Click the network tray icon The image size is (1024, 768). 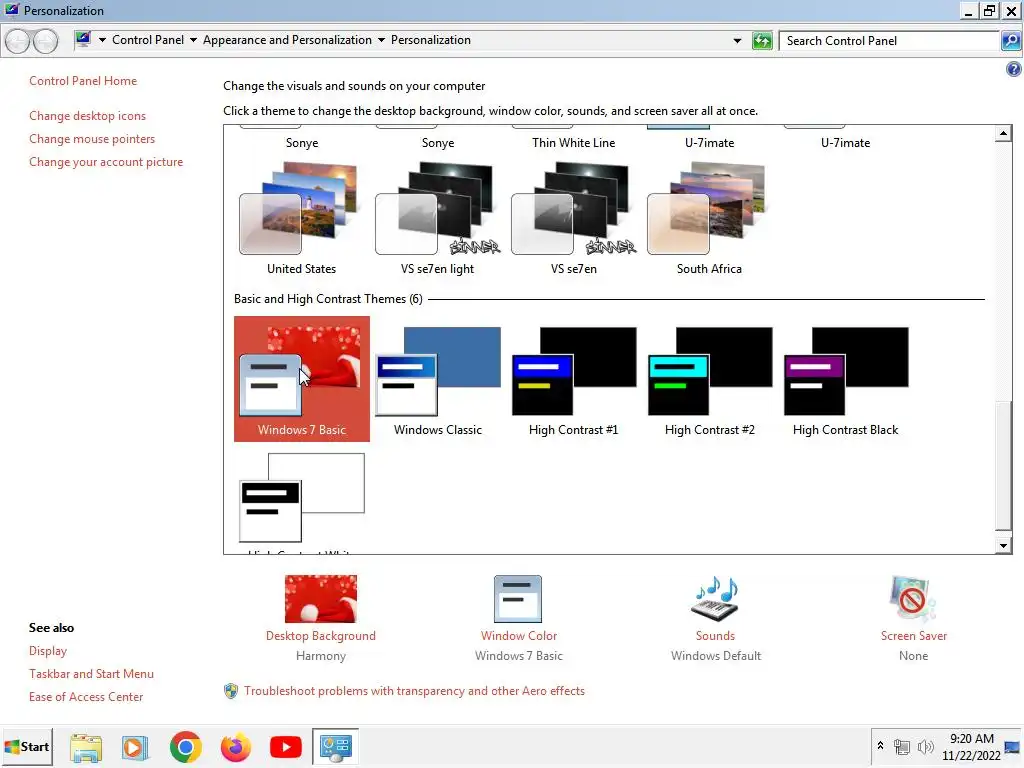coord(902,747)
